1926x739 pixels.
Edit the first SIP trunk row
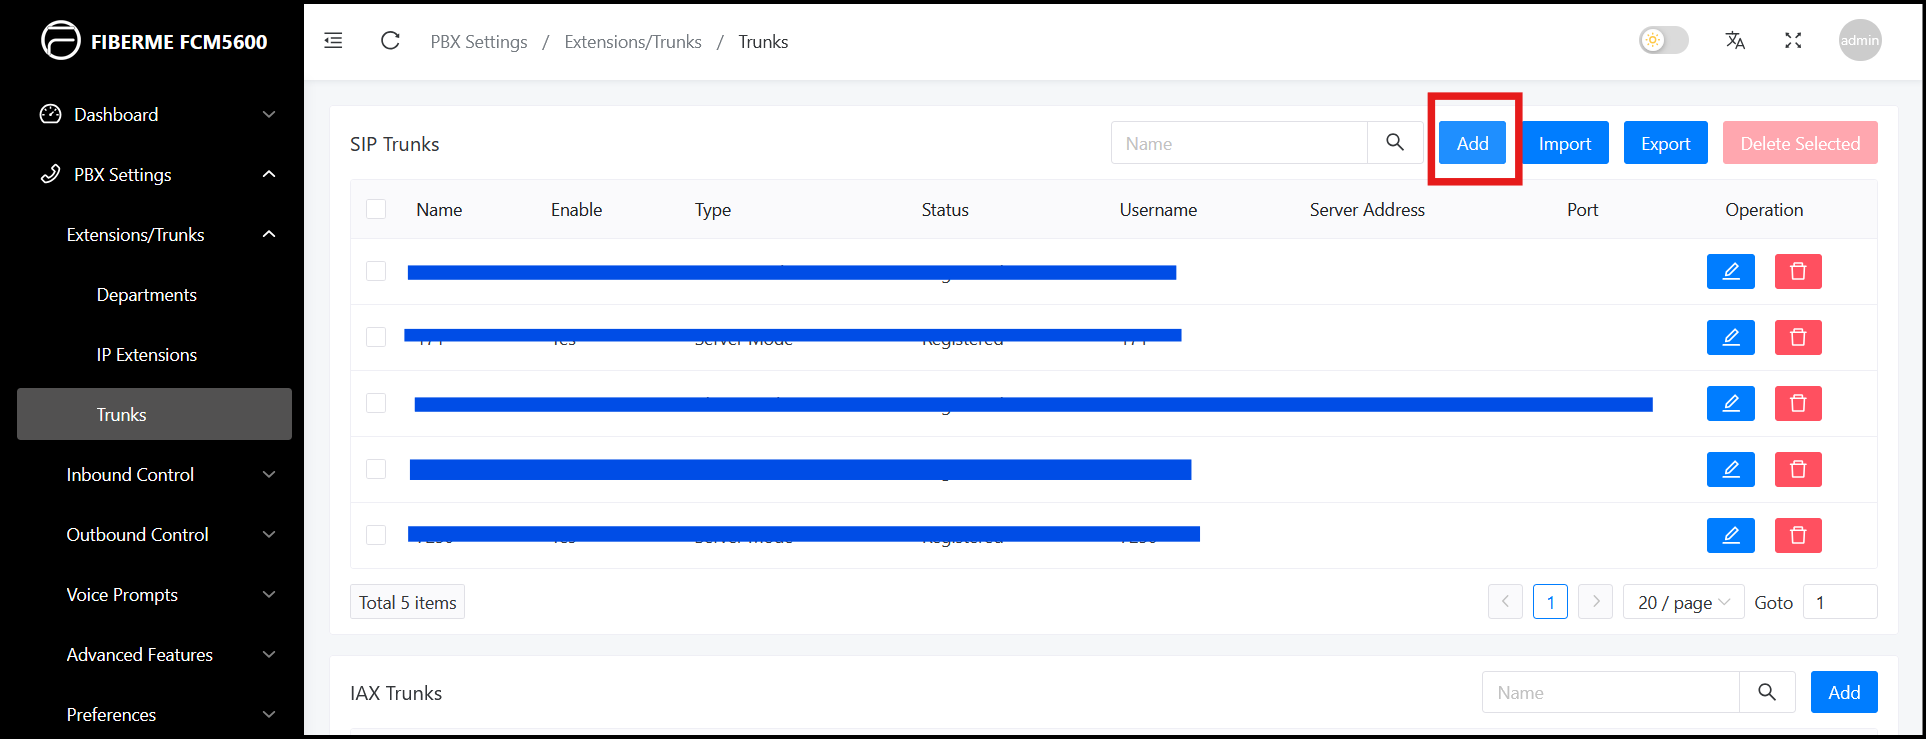pos(1731,271)
